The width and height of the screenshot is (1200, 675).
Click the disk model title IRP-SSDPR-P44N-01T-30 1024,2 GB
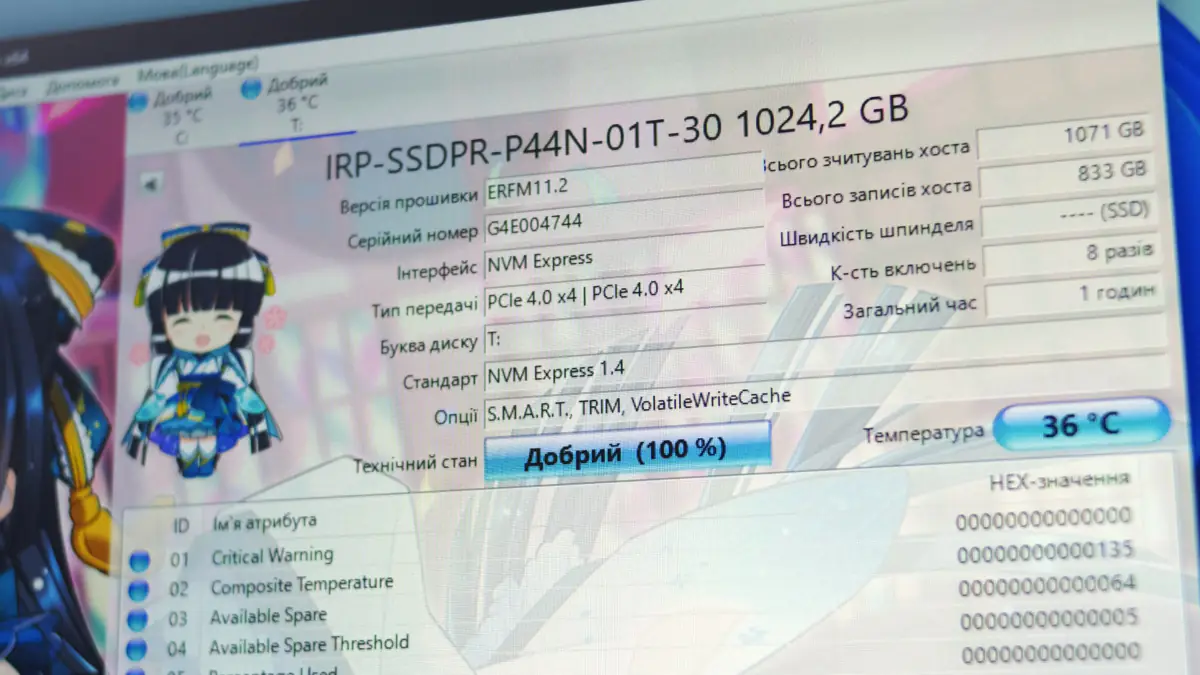[x=617, y=138]
